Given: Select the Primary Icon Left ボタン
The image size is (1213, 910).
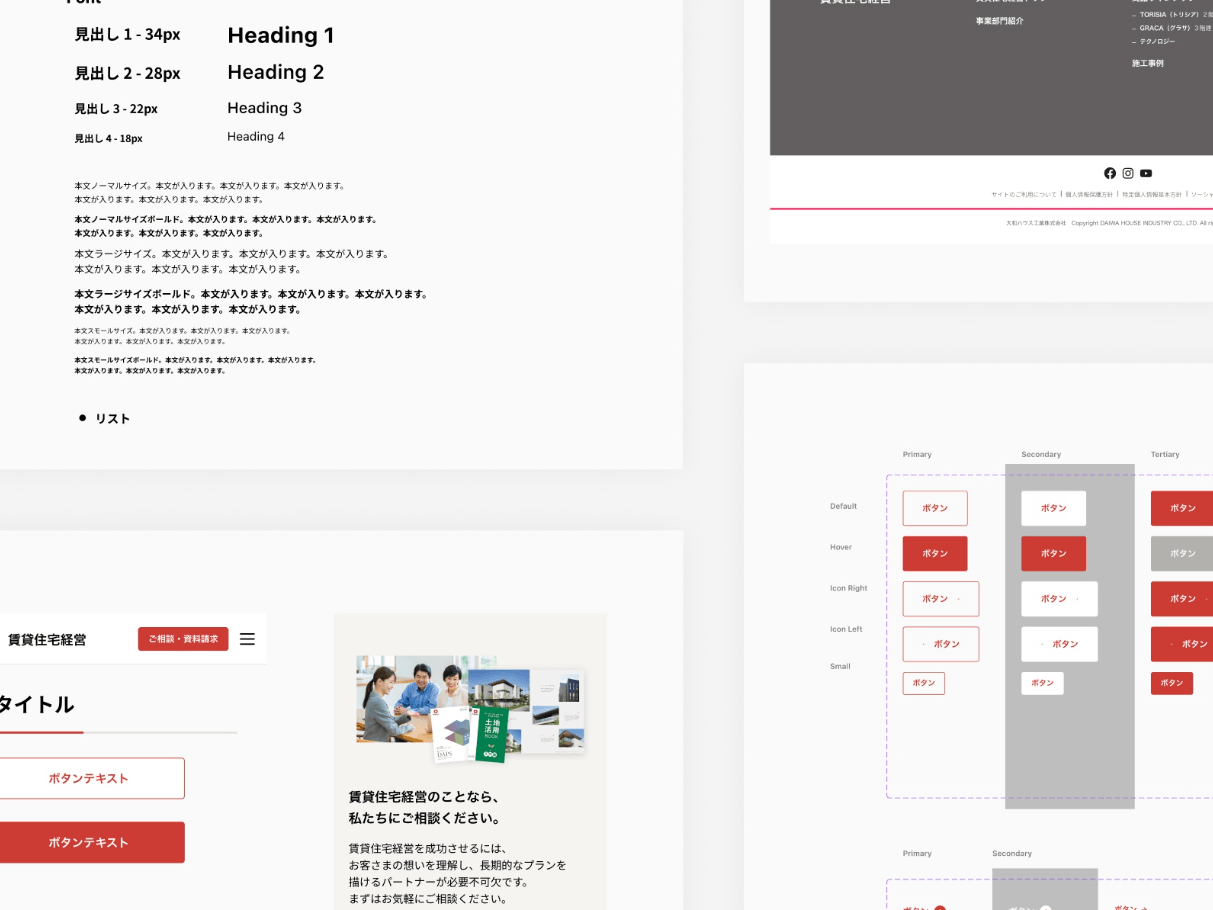Looking at the screenshot, I should coord(941,644).
